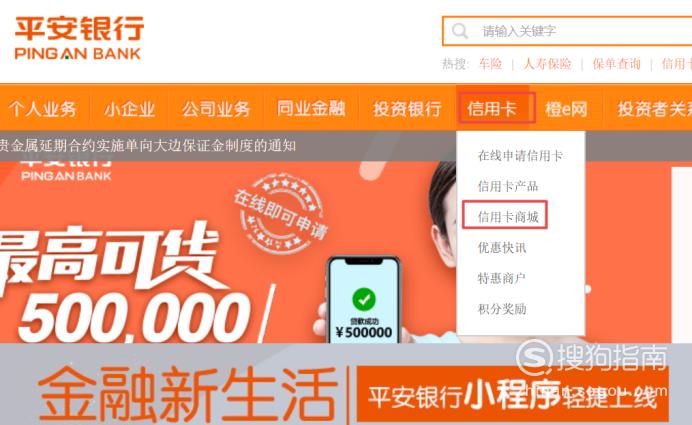Click the 保单查询 hot search link
This screenshot has height=425, width=692.
tap(617, 64)
